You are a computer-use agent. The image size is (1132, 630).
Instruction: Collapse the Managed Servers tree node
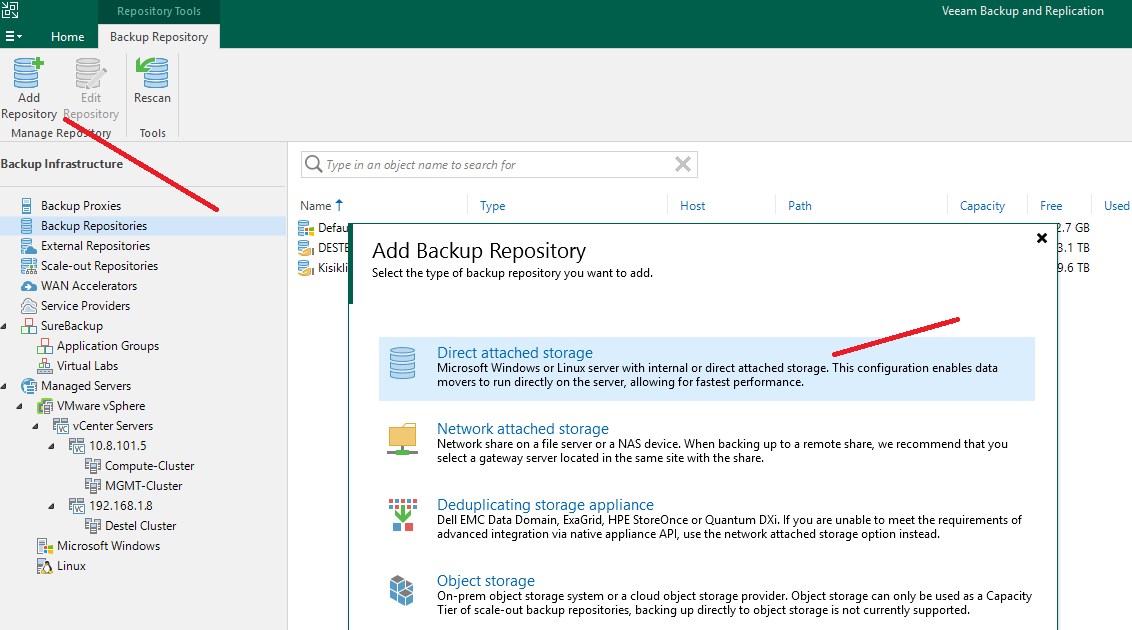pos(4,386)
